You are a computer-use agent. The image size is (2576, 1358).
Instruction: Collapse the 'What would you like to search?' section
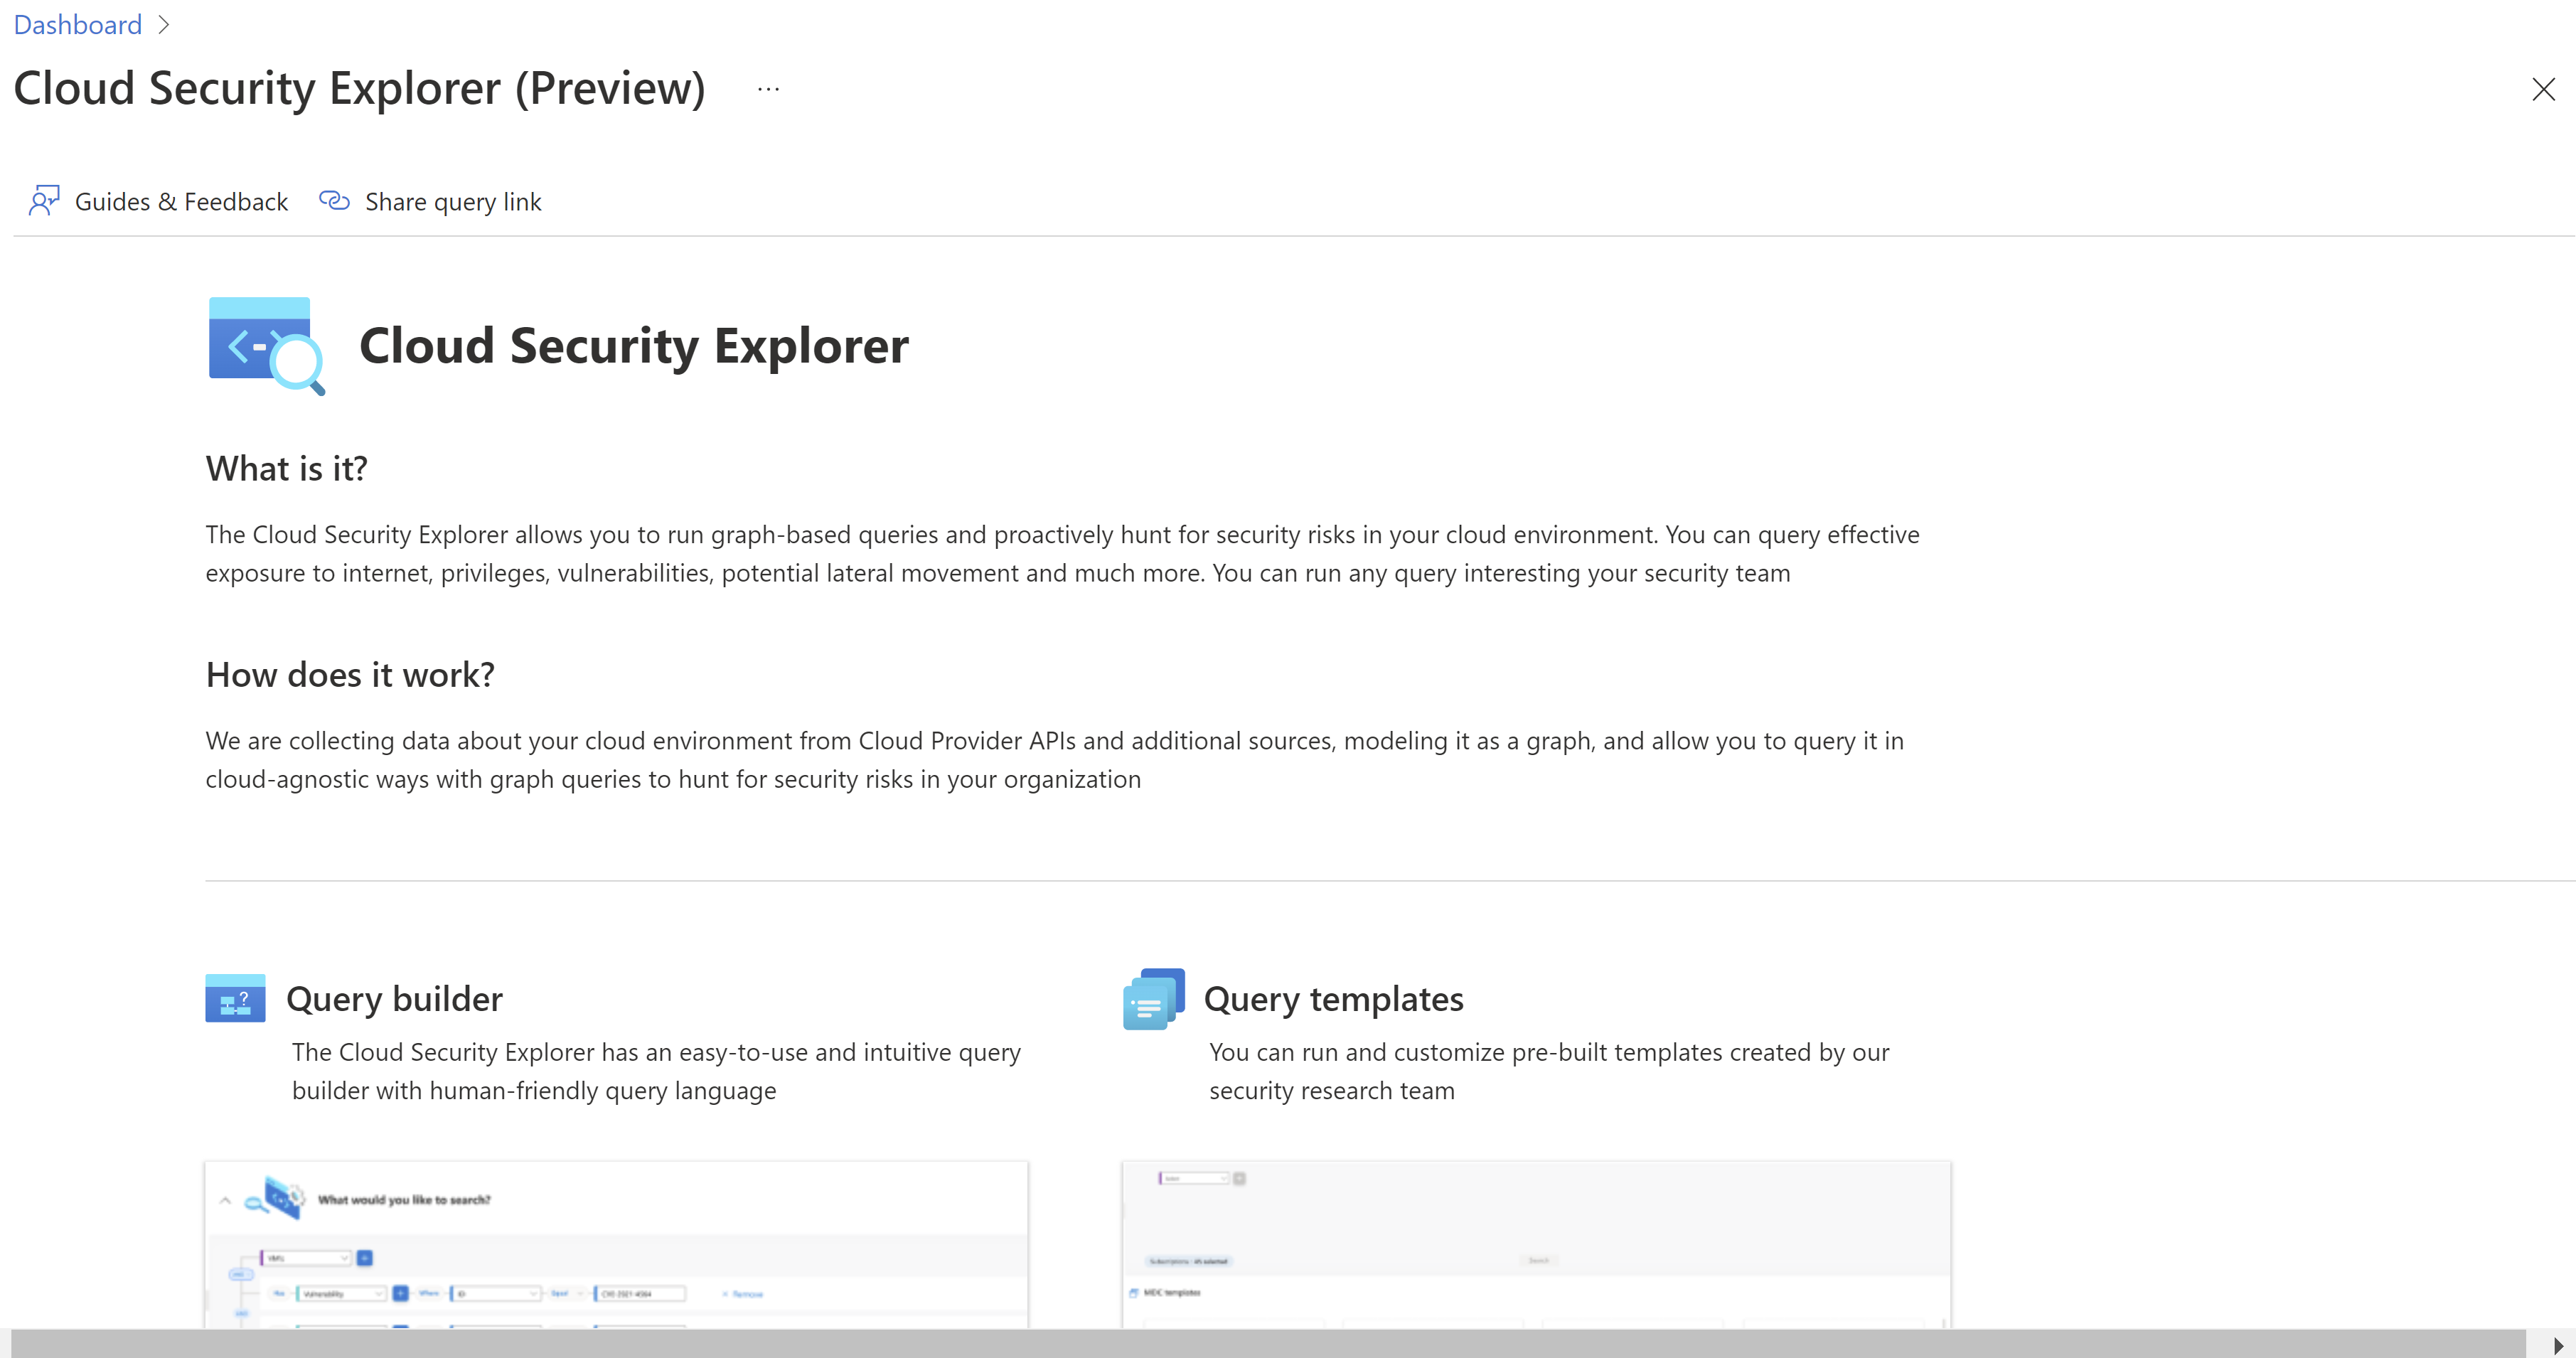(226, 1201)
